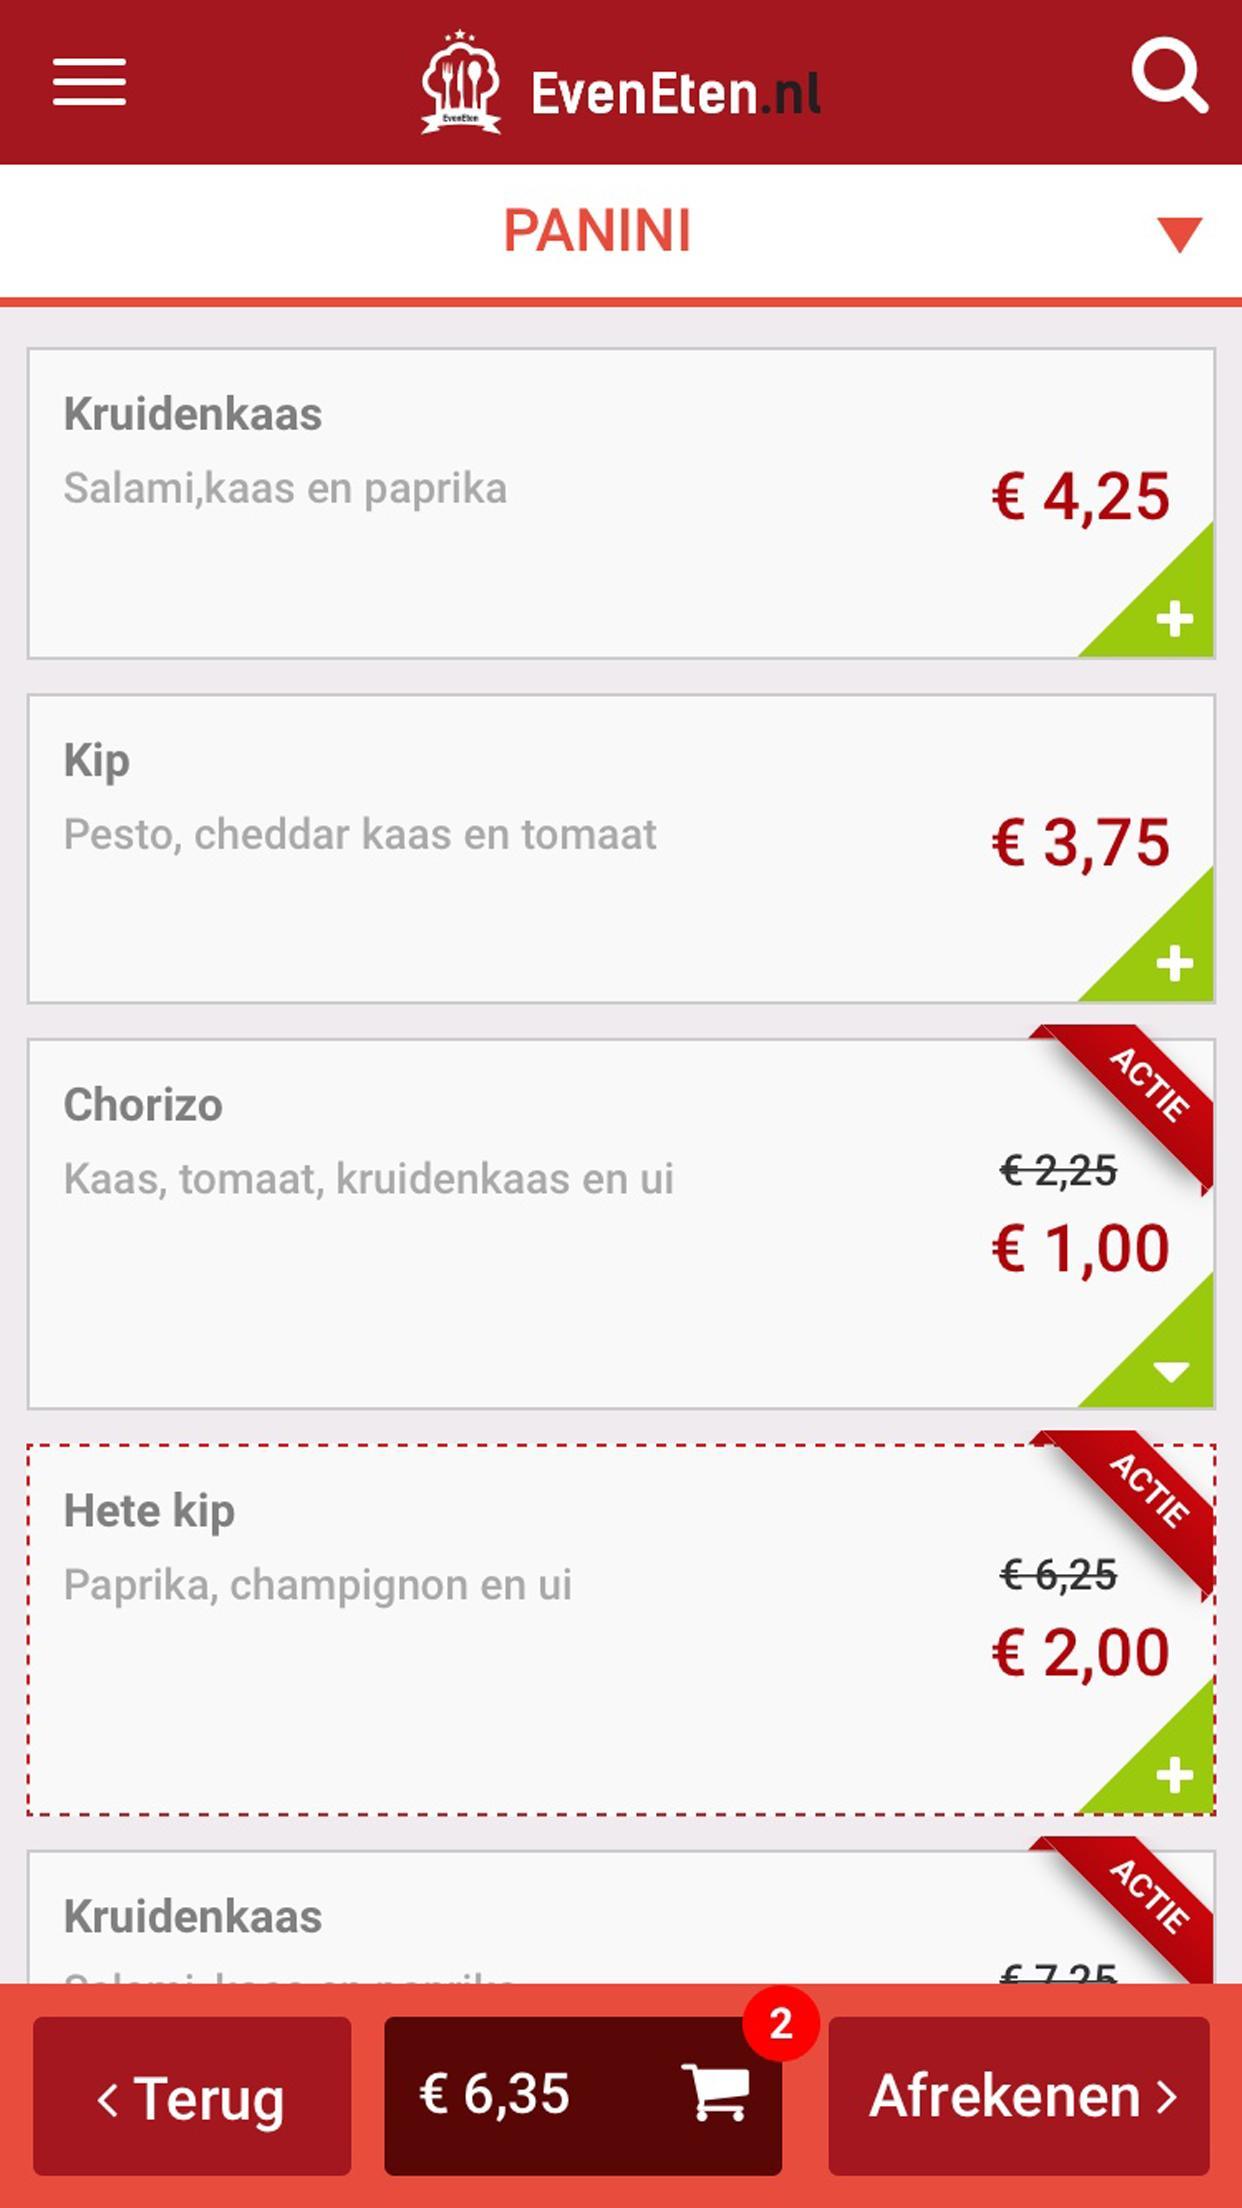Image resolution: width=1242 pixels, height=2208 pixels.
Task: Tap ACTIE ribbon on Chorizo
Action: point(1150,1085)
